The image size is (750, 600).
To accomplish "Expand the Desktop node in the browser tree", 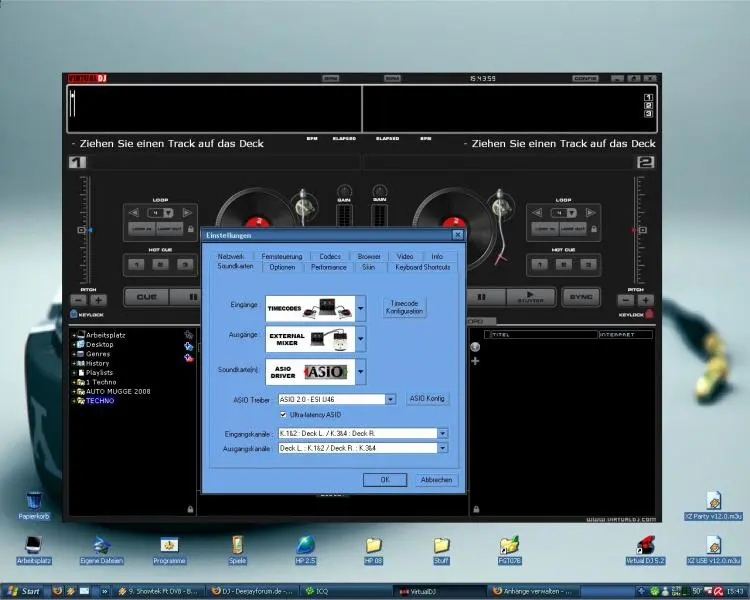I will pyautogui.click(x=75, y=345).
